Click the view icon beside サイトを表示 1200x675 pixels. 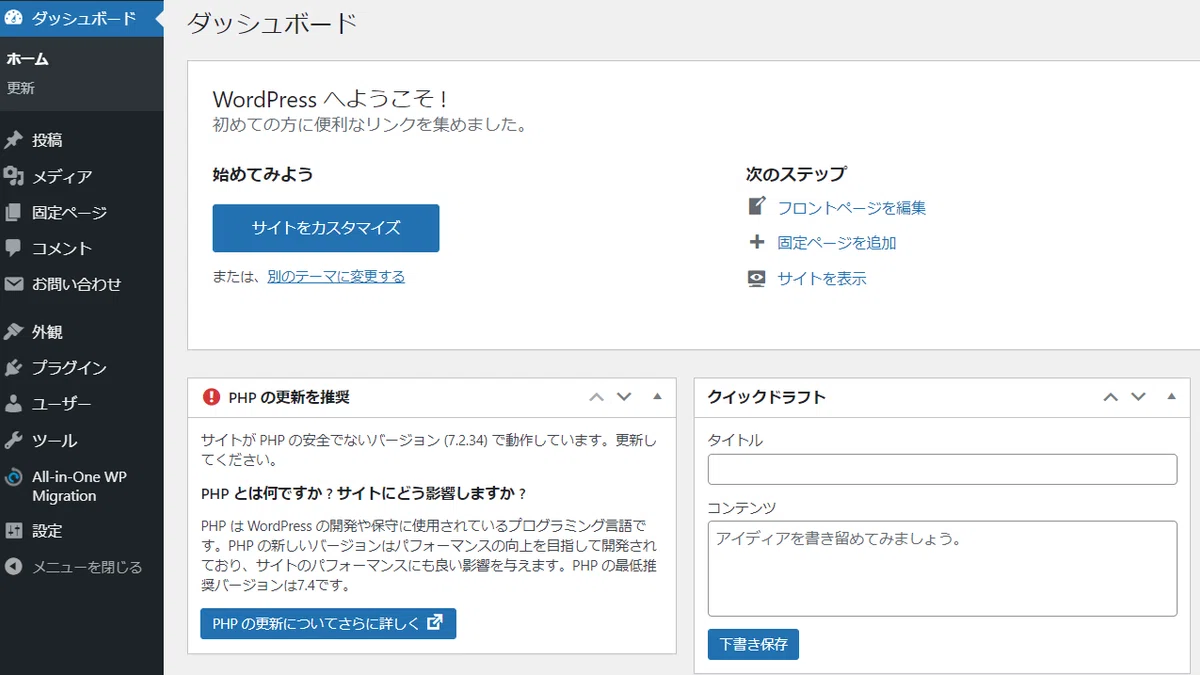click(757, 279)
